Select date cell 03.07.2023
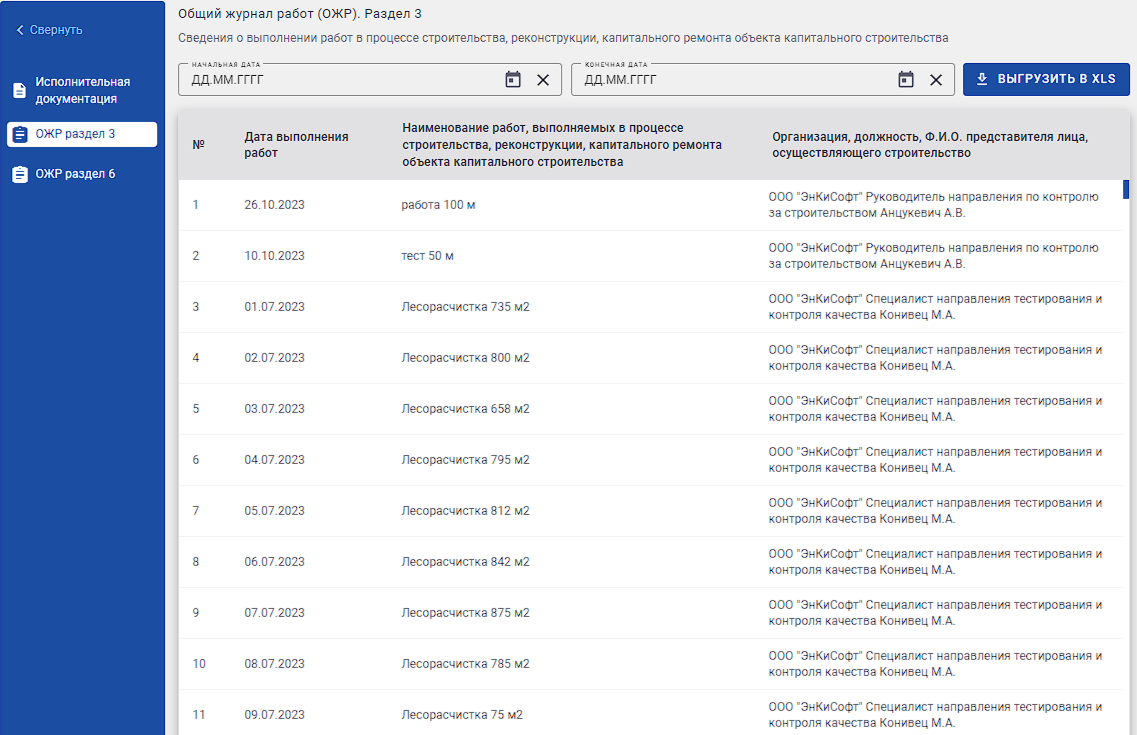 tap(274, 409)
